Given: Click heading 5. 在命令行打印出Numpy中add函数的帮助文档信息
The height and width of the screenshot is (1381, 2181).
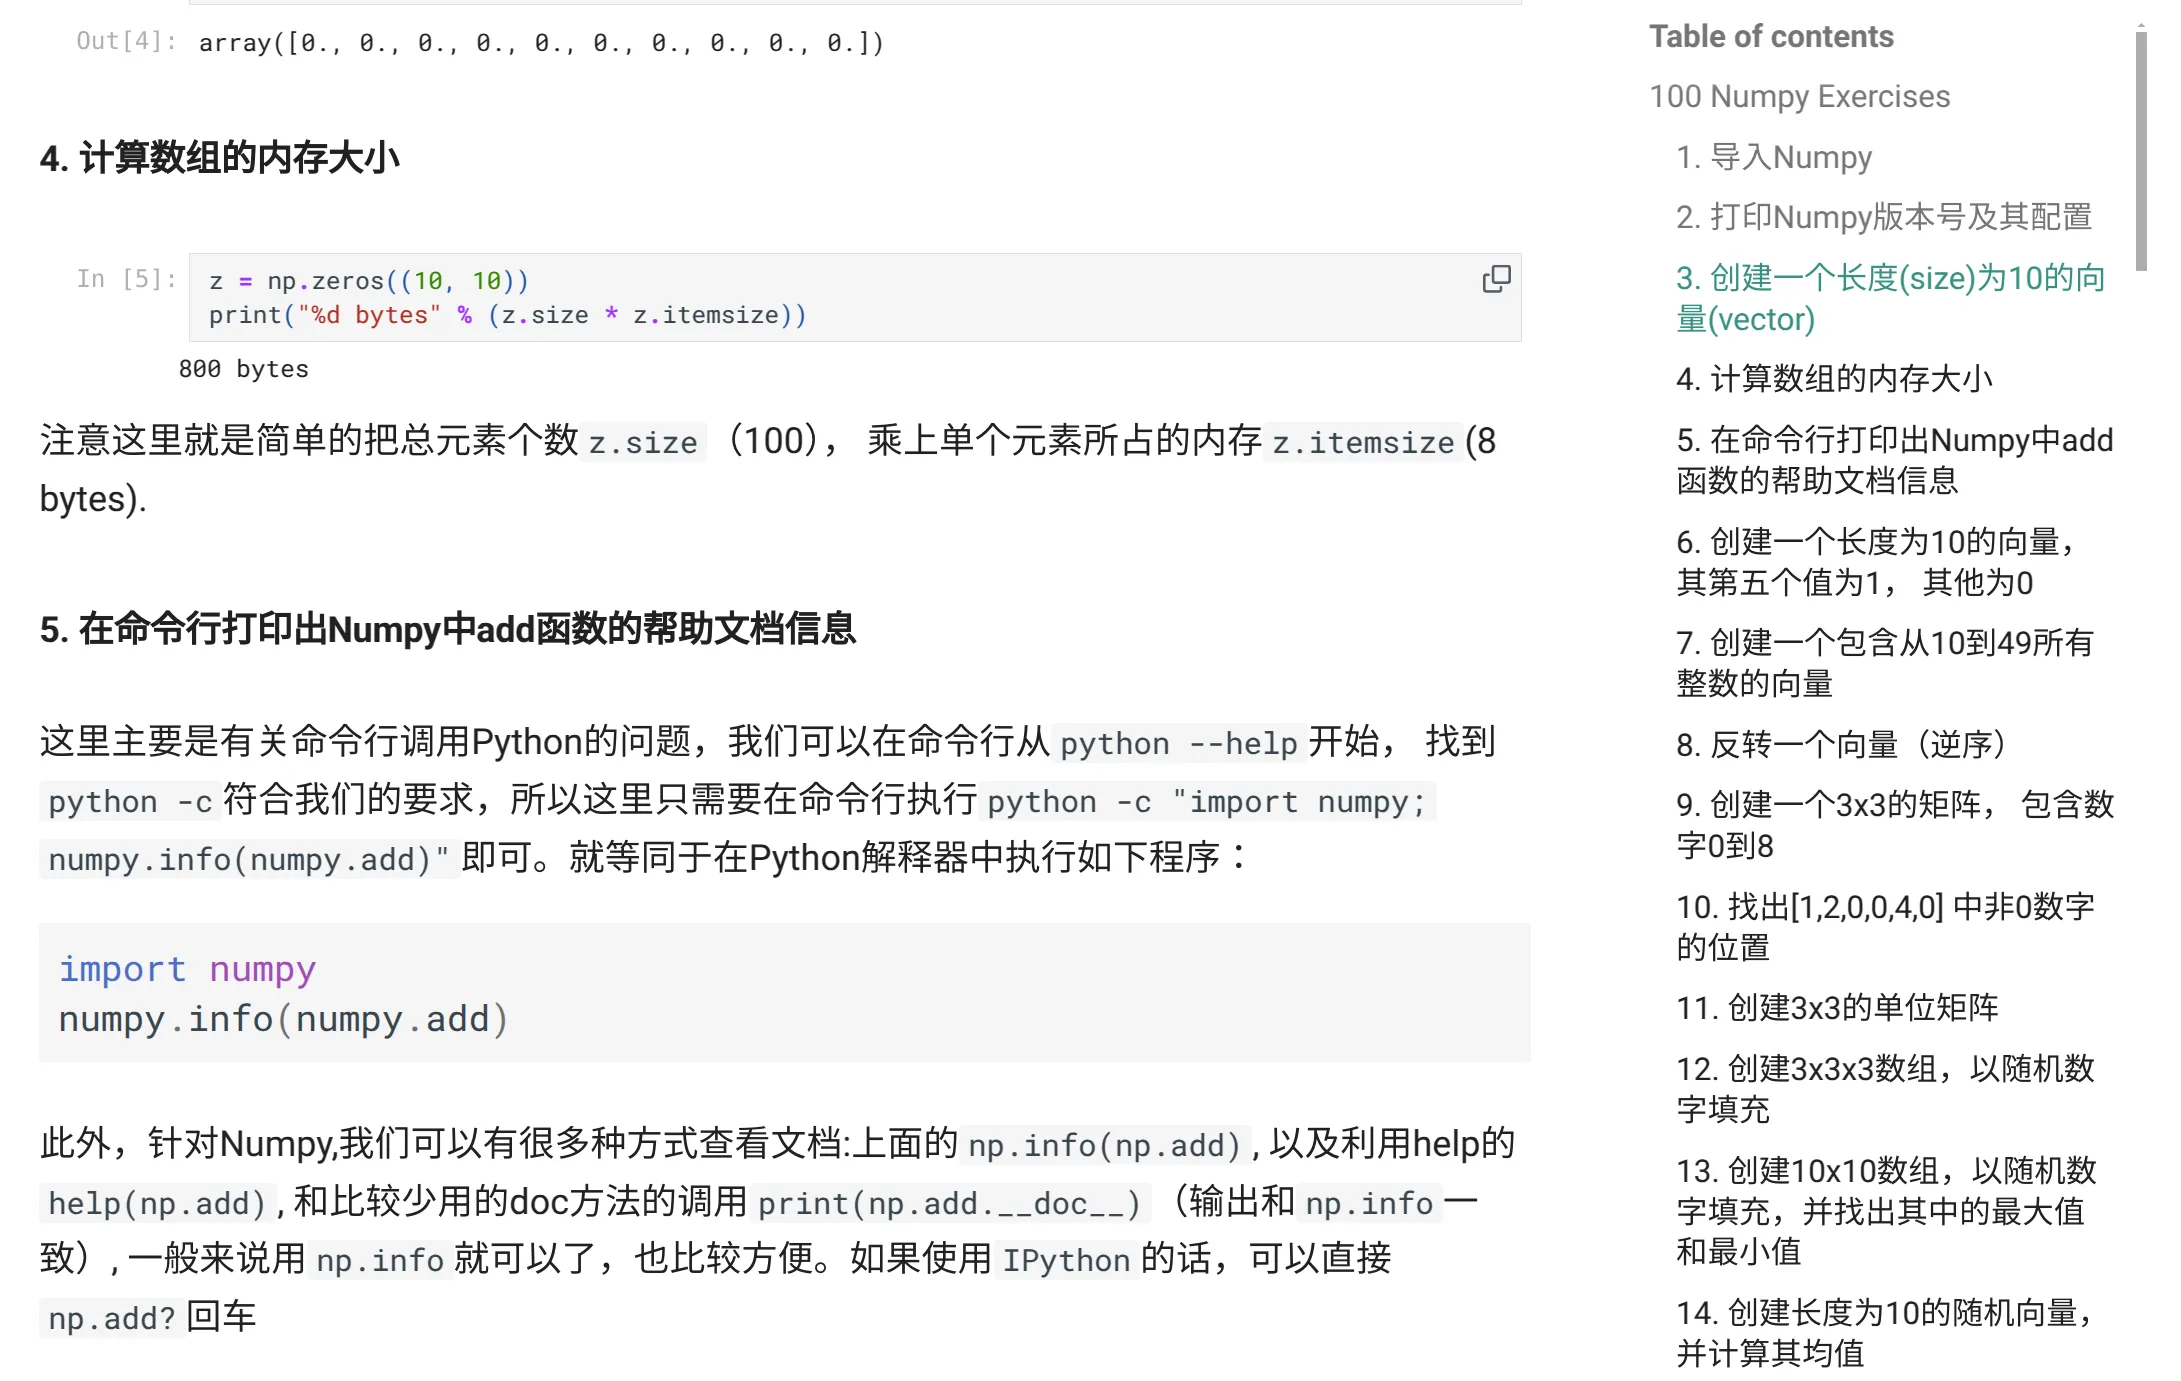Looking at the screenshot, I should [447, 629].
